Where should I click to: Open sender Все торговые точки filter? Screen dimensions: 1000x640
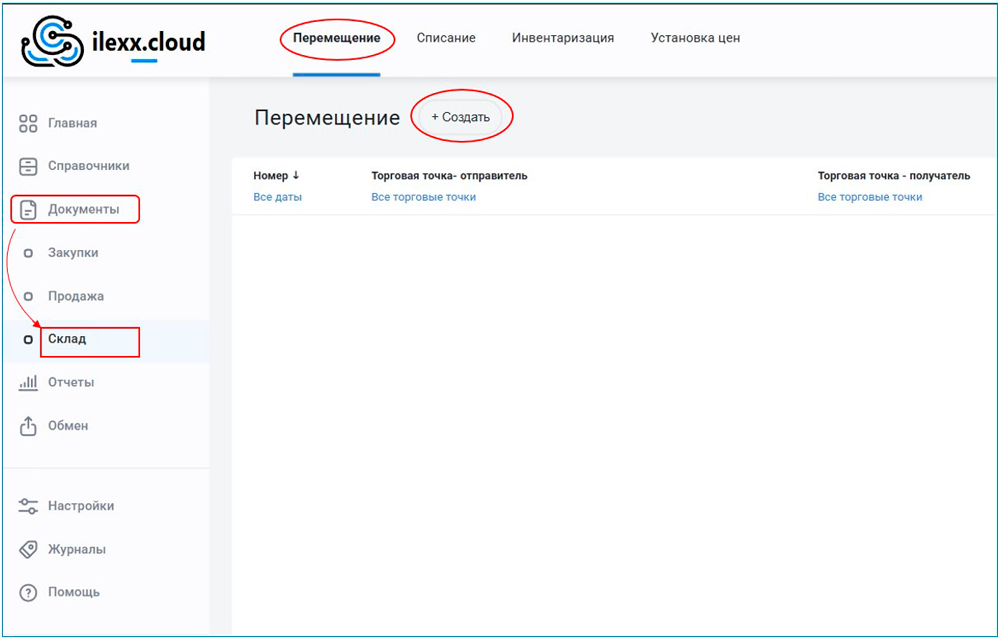[423, 197]
